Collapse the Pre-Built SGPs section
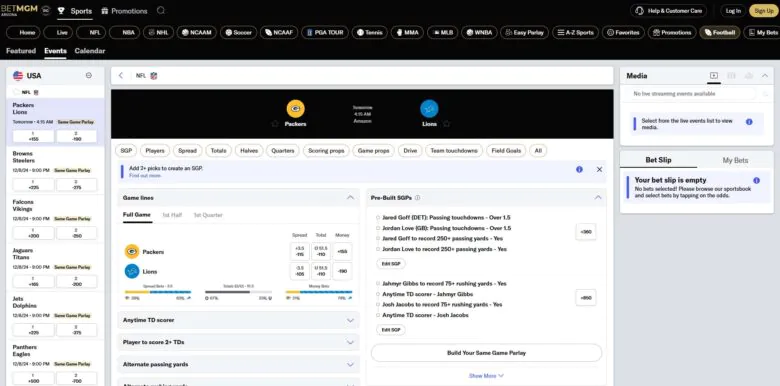Viewport: 780px width, 386px height. [598, 197]
